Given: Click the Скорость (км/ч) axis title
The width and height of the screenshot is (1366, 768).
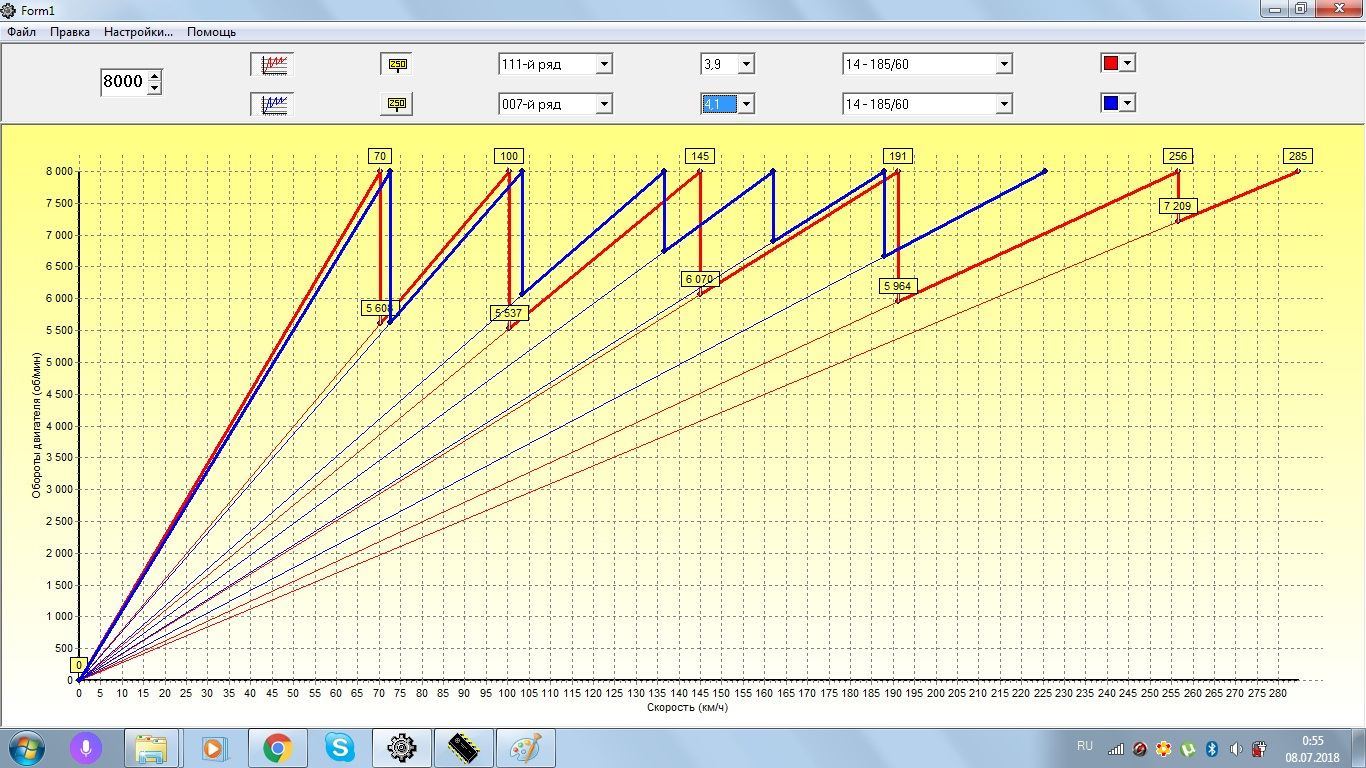Looking at the screenshot, I should [x=688, y=707].
